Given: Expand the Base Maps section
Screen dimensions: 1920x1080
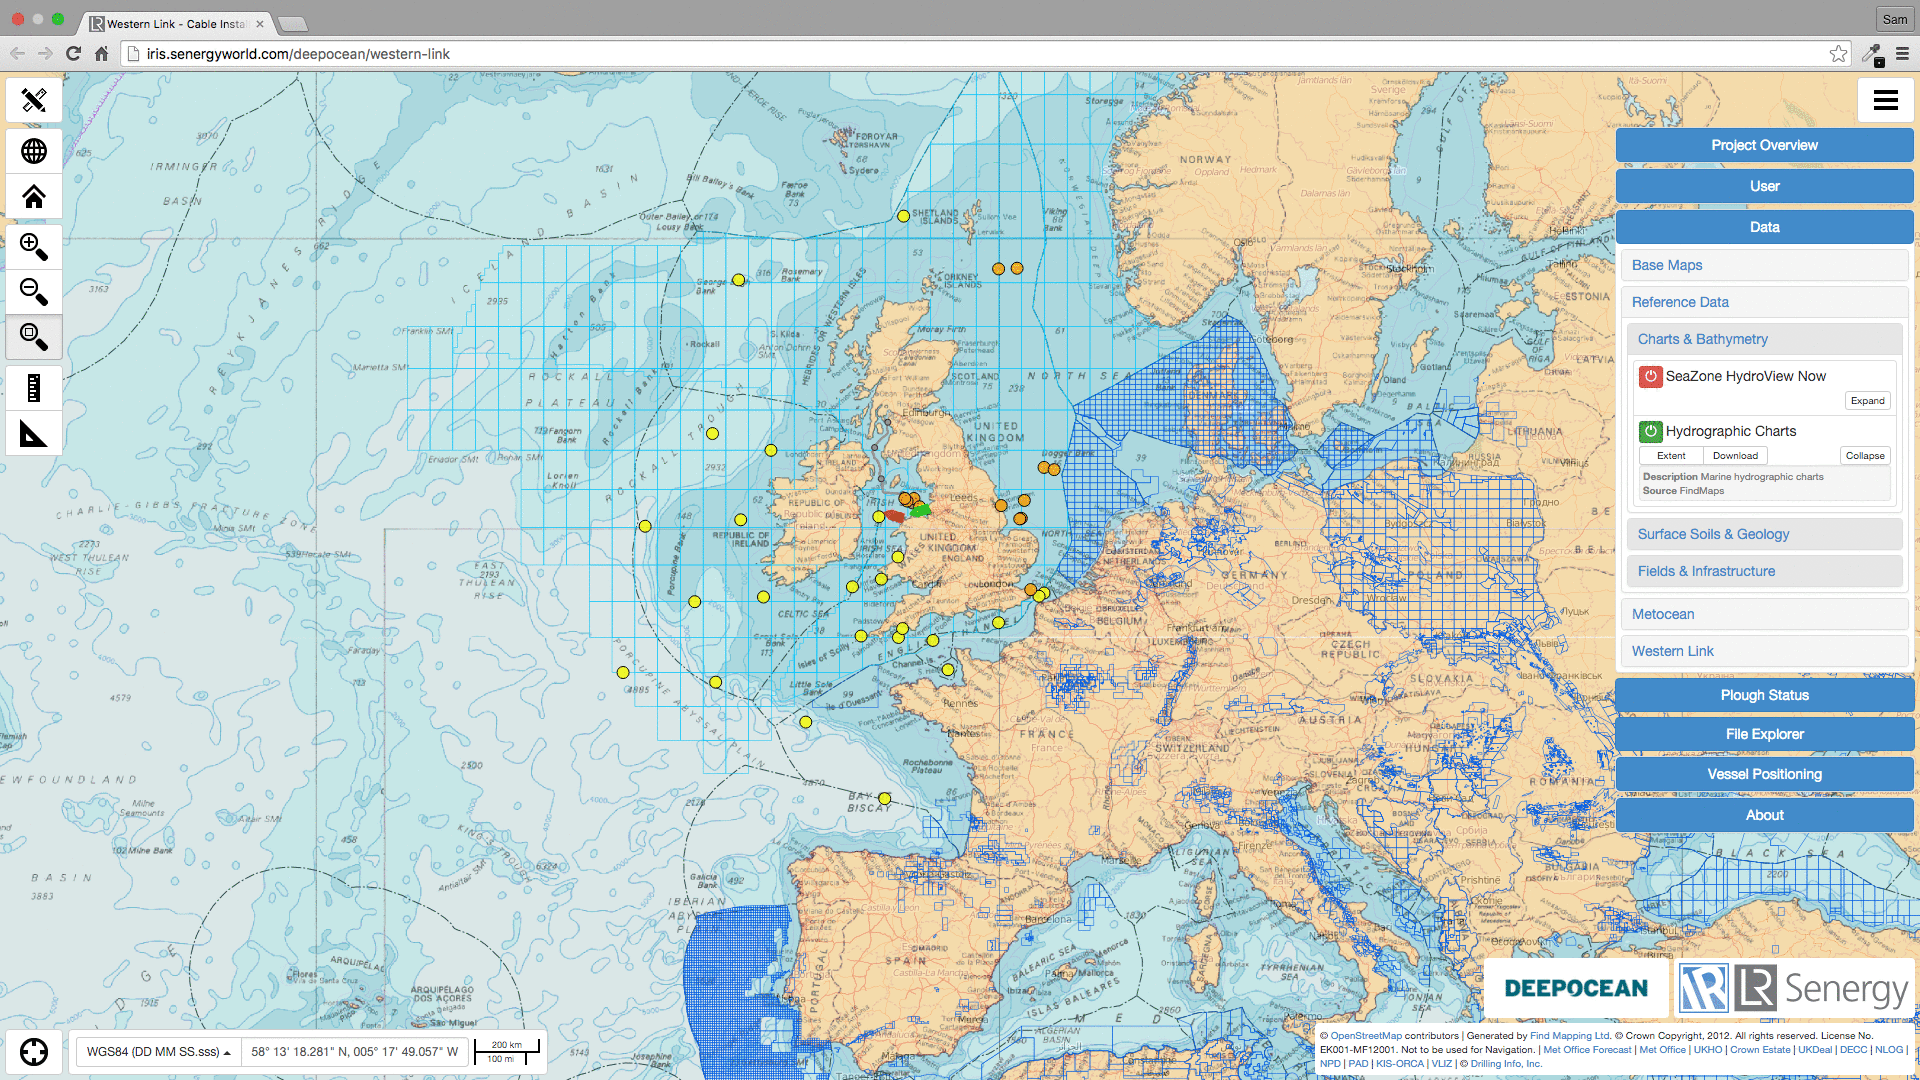Looking at the screenshot, I should point(1765,265).
